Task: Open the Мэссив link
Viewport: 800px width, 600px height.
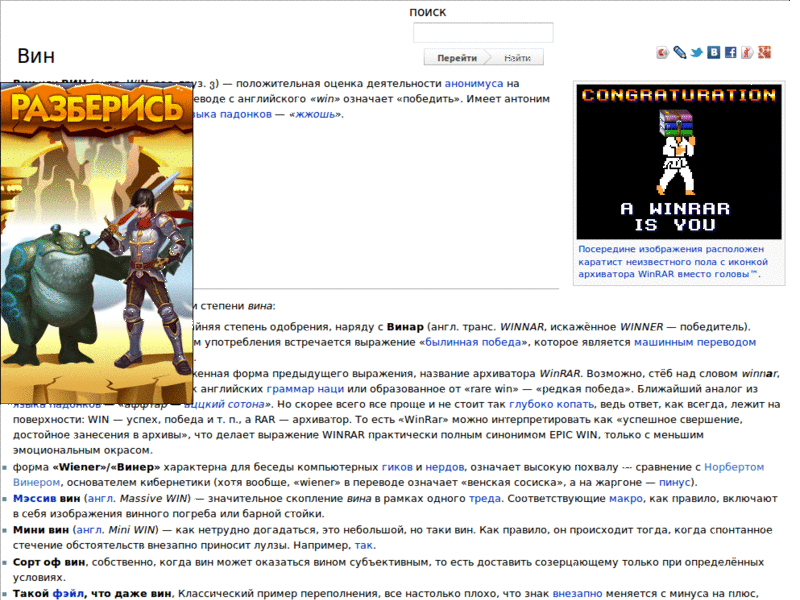Action: click(35, 498)
